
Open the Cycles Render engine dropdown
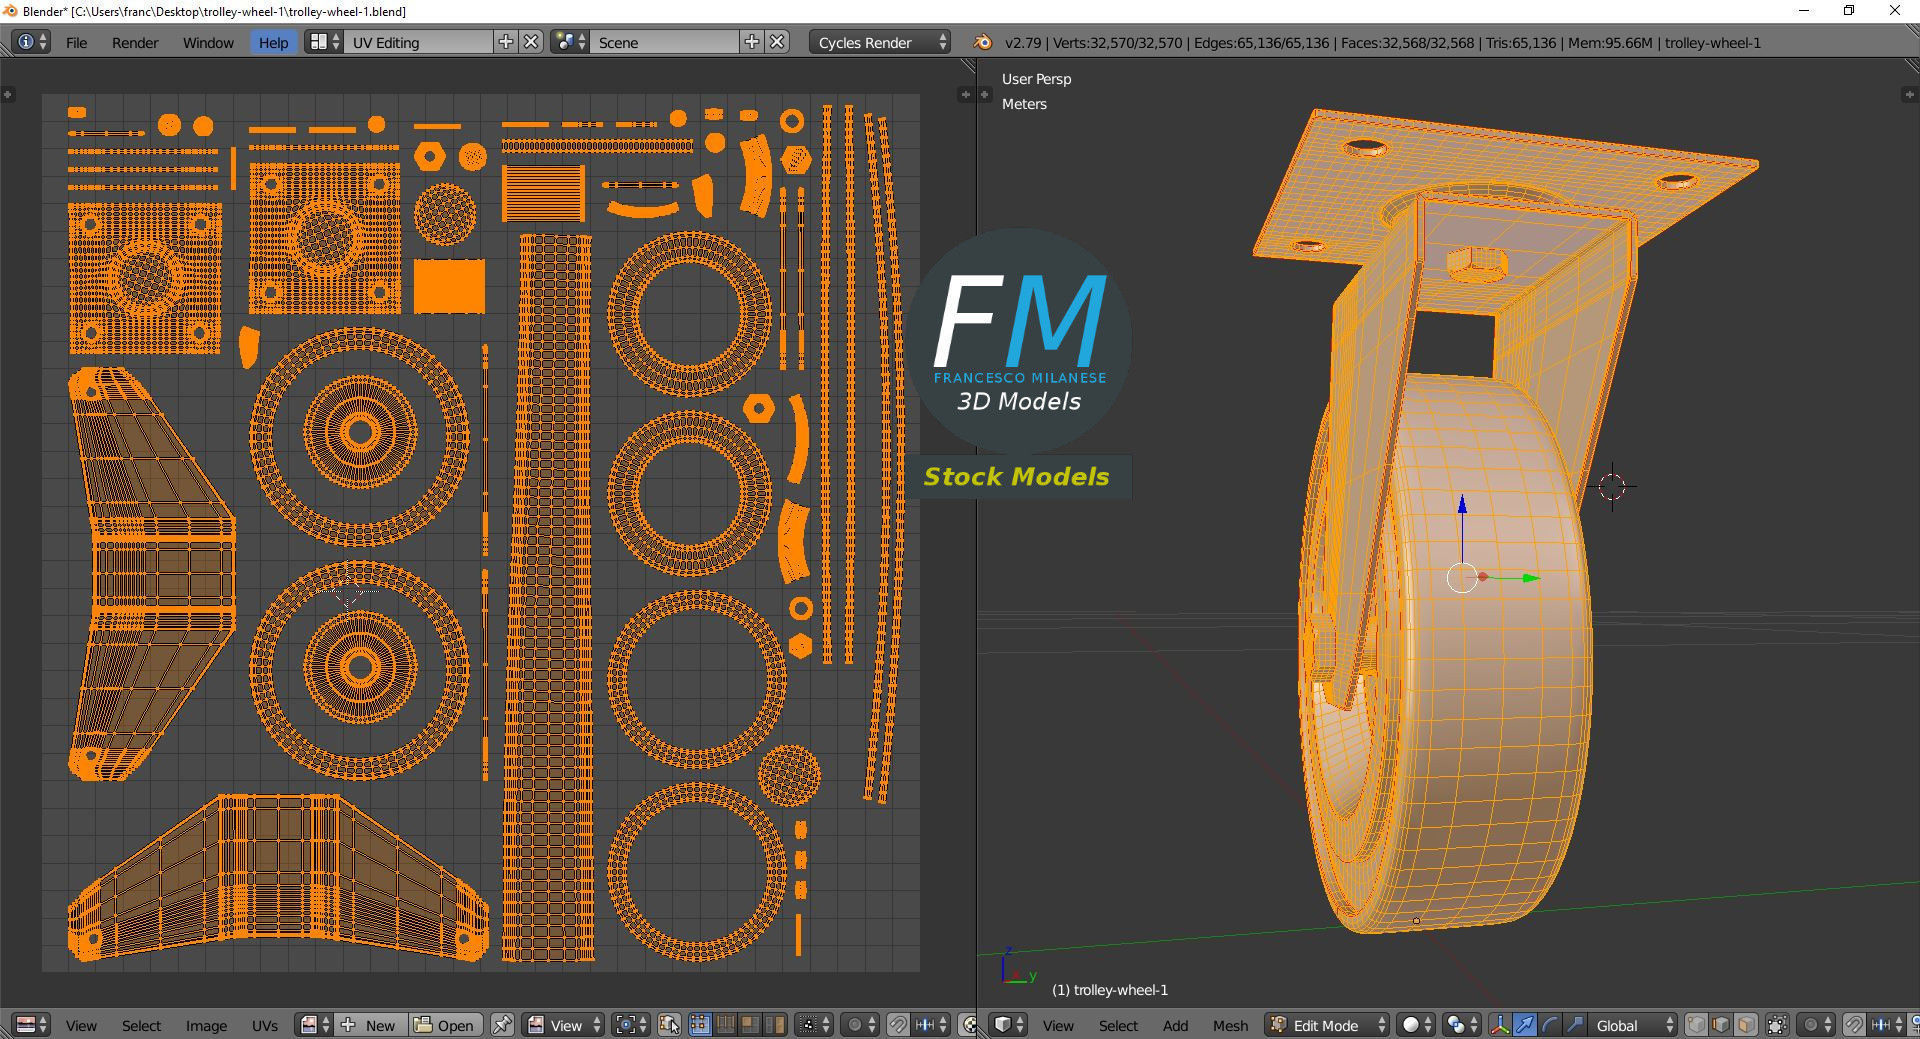[x=880, y=42]
